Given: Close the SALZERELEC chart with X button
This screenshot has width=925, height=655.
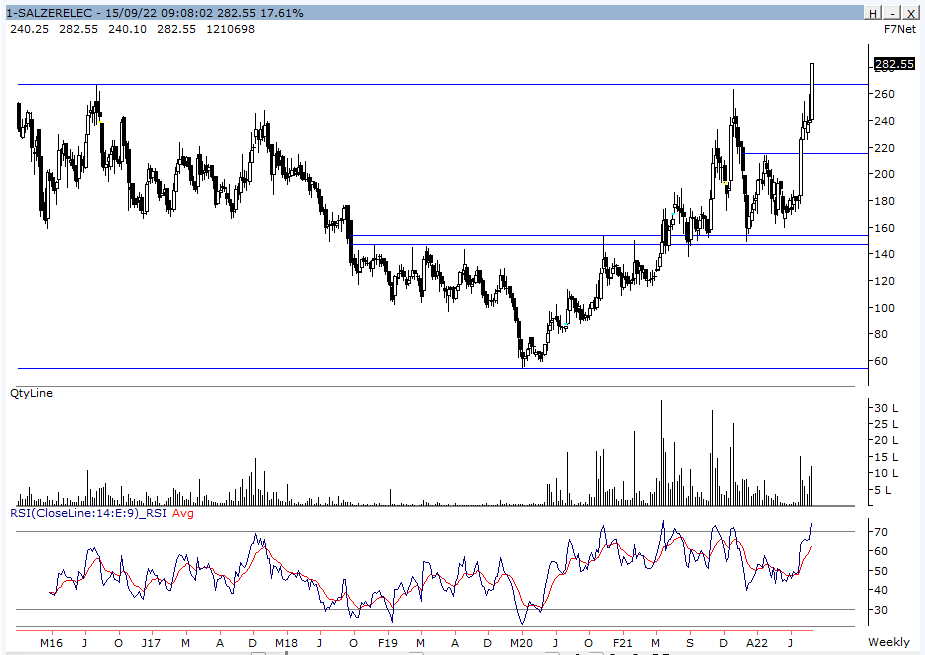Looking at the screenshot, I should 911,13.
